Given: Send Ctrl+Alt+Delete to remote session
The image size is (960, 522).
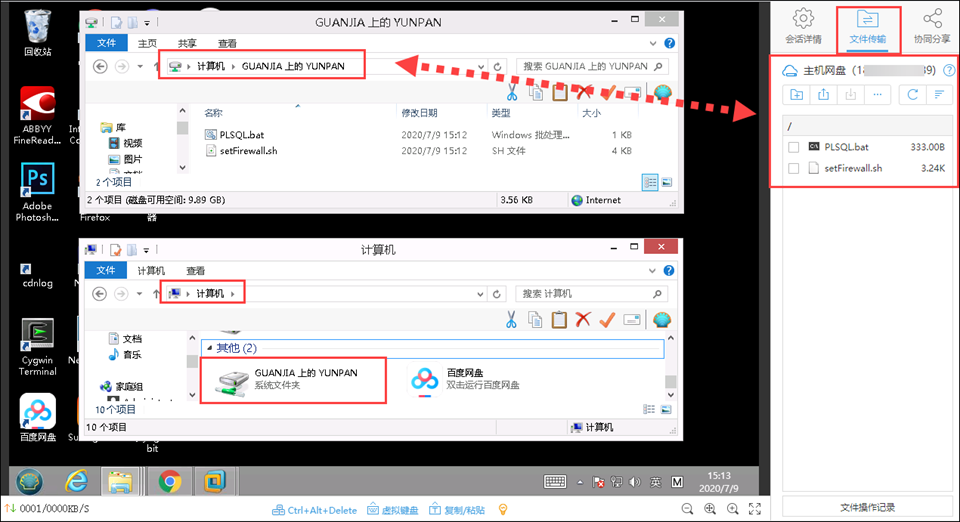Looking at the screenshot, I should point(315,510).
